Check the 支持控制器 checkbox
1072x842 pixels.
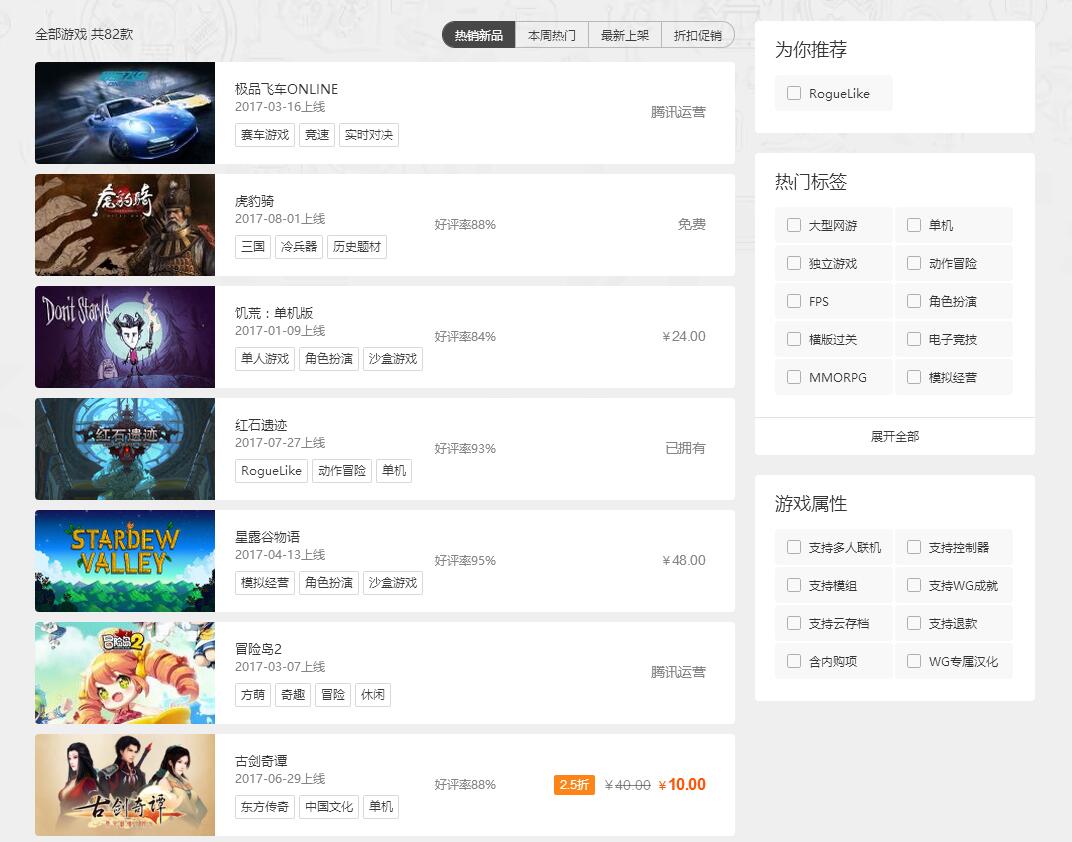click(x=913, y=547)
